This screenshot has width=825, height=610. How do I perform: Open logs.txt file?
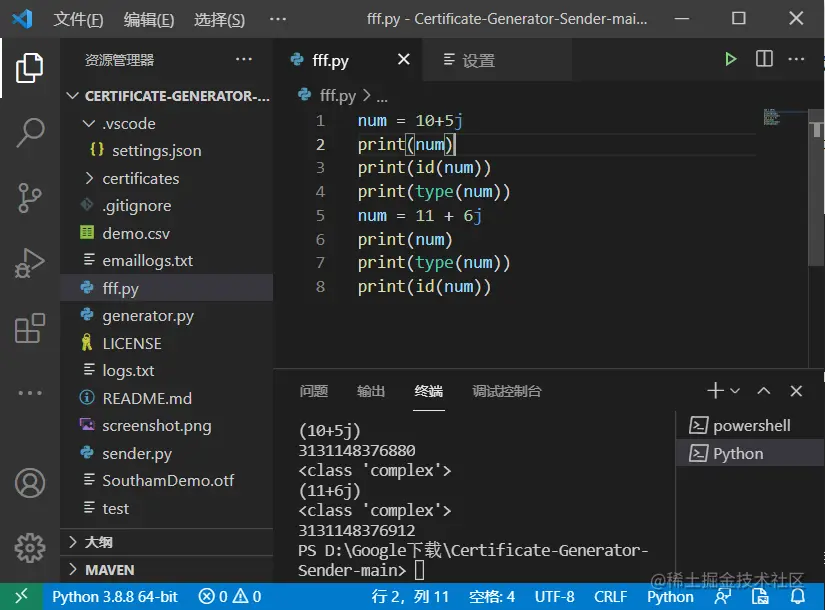click(x=166, y=371)
